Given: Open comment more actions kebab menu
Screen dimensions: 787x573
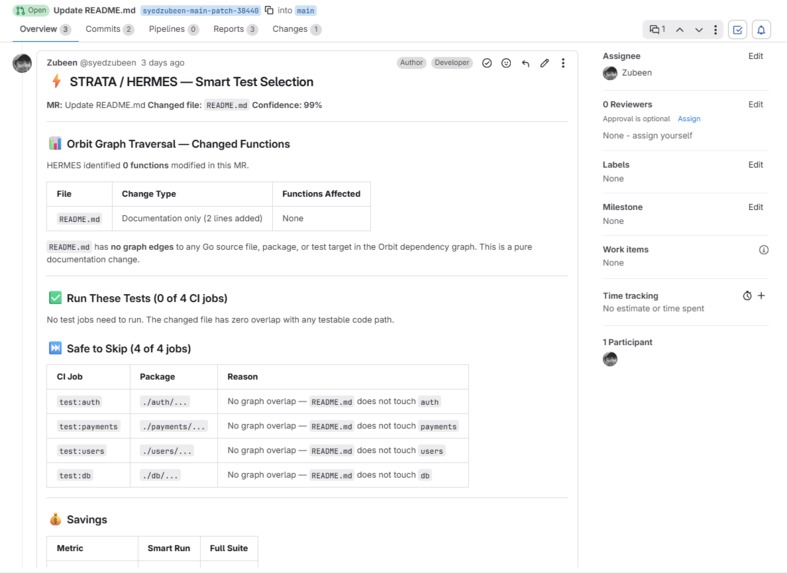Looking at the screenshot, I should (563, 63).
